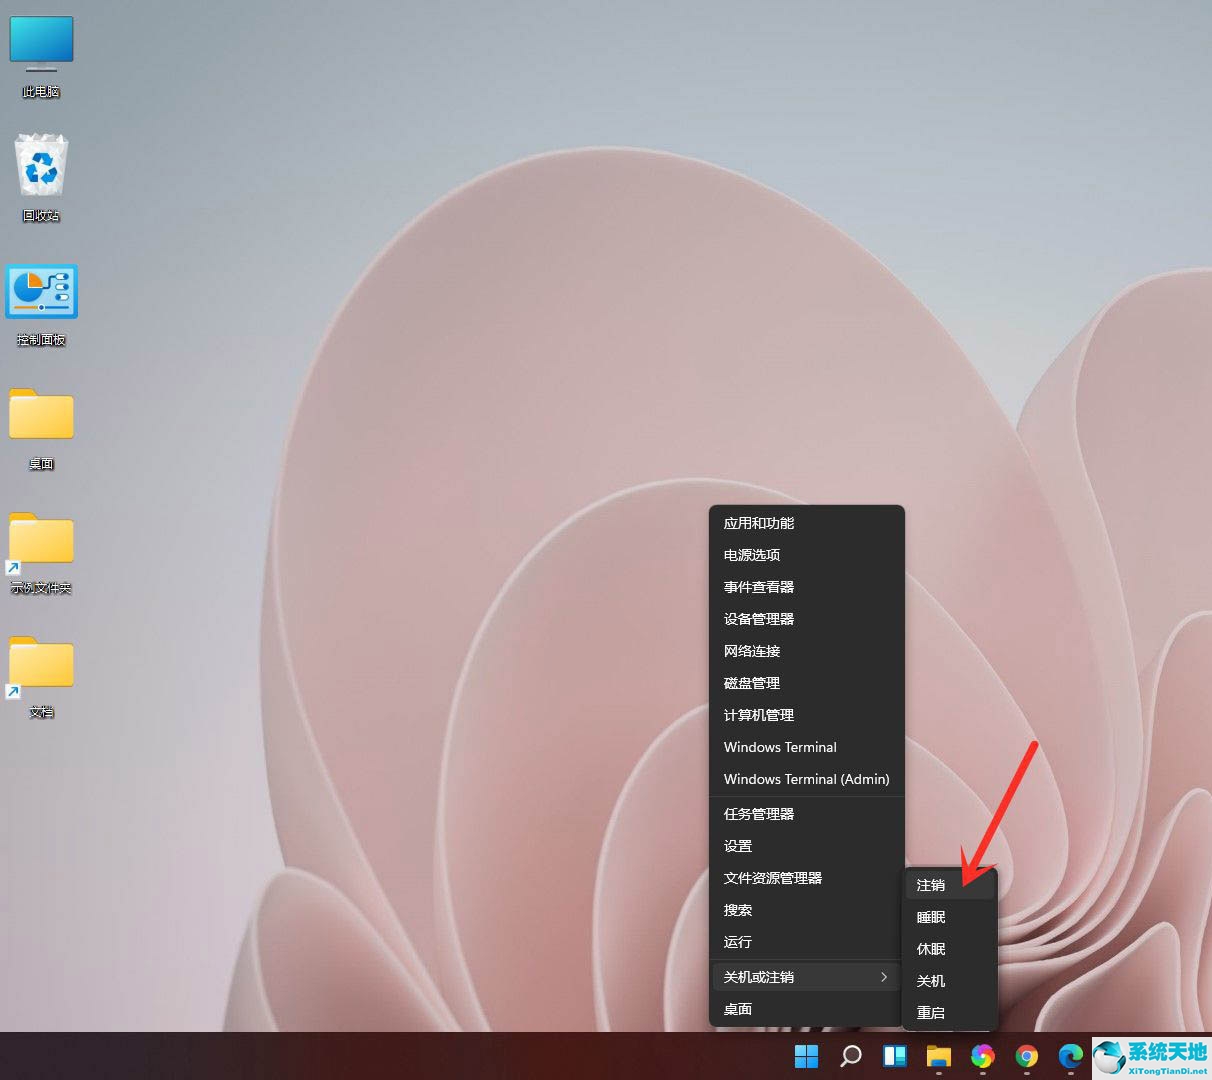This screenshot has height=1080, width=1212.
Task: Open Windows Terminal (Admin) from the menu
Action: coord(806,779)
